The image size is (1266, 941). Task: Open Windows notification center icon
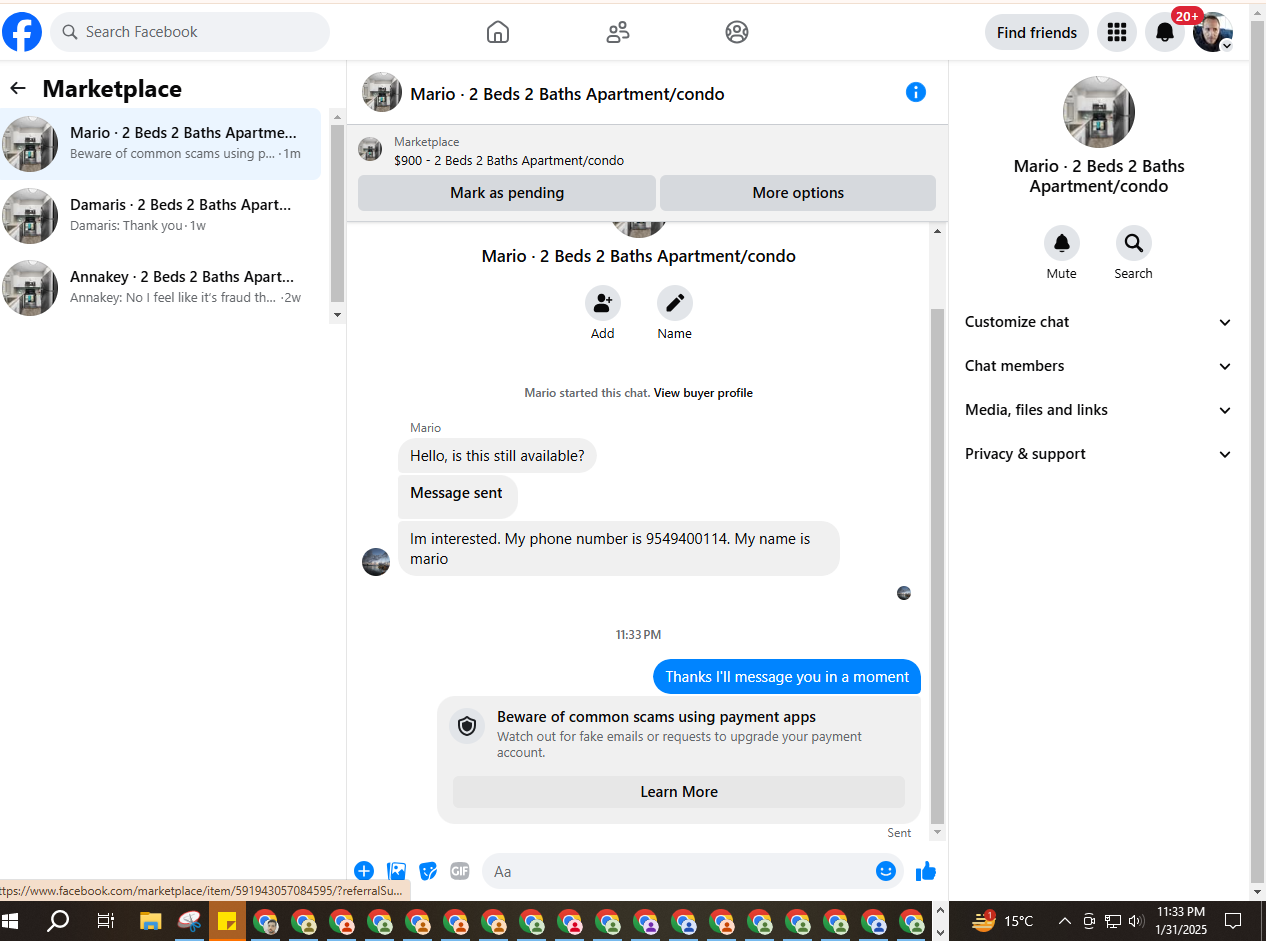click(x=1233, y=921)
